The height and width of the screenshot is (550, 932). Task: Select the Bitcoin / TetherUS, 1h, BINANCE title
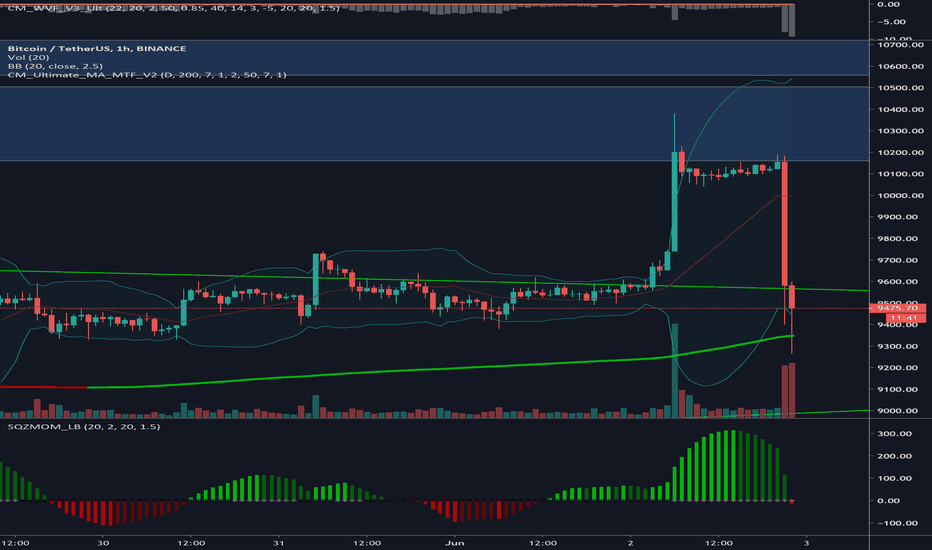pyautogui.click(x=97, y=48)
